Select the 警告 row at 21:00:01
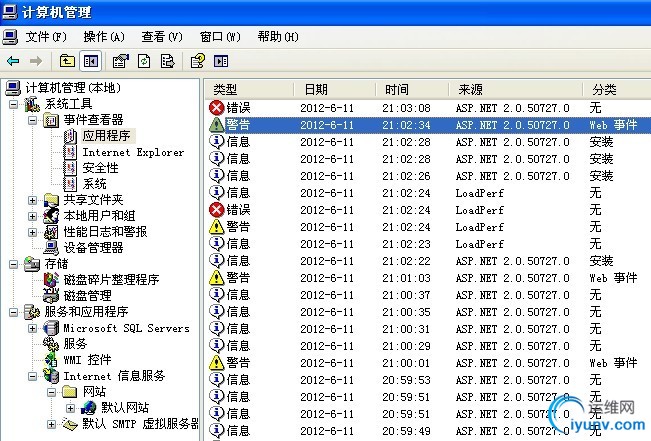Image resolution: width=651 pixels, height=441 pixels. 428,363
